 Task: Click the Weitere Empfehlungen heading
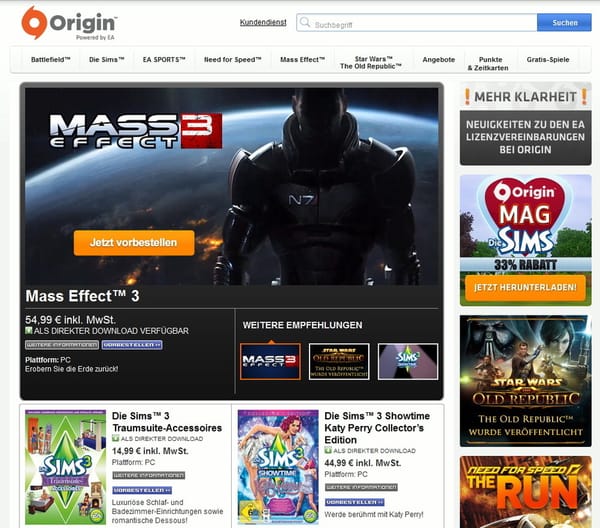coord(302,325)
